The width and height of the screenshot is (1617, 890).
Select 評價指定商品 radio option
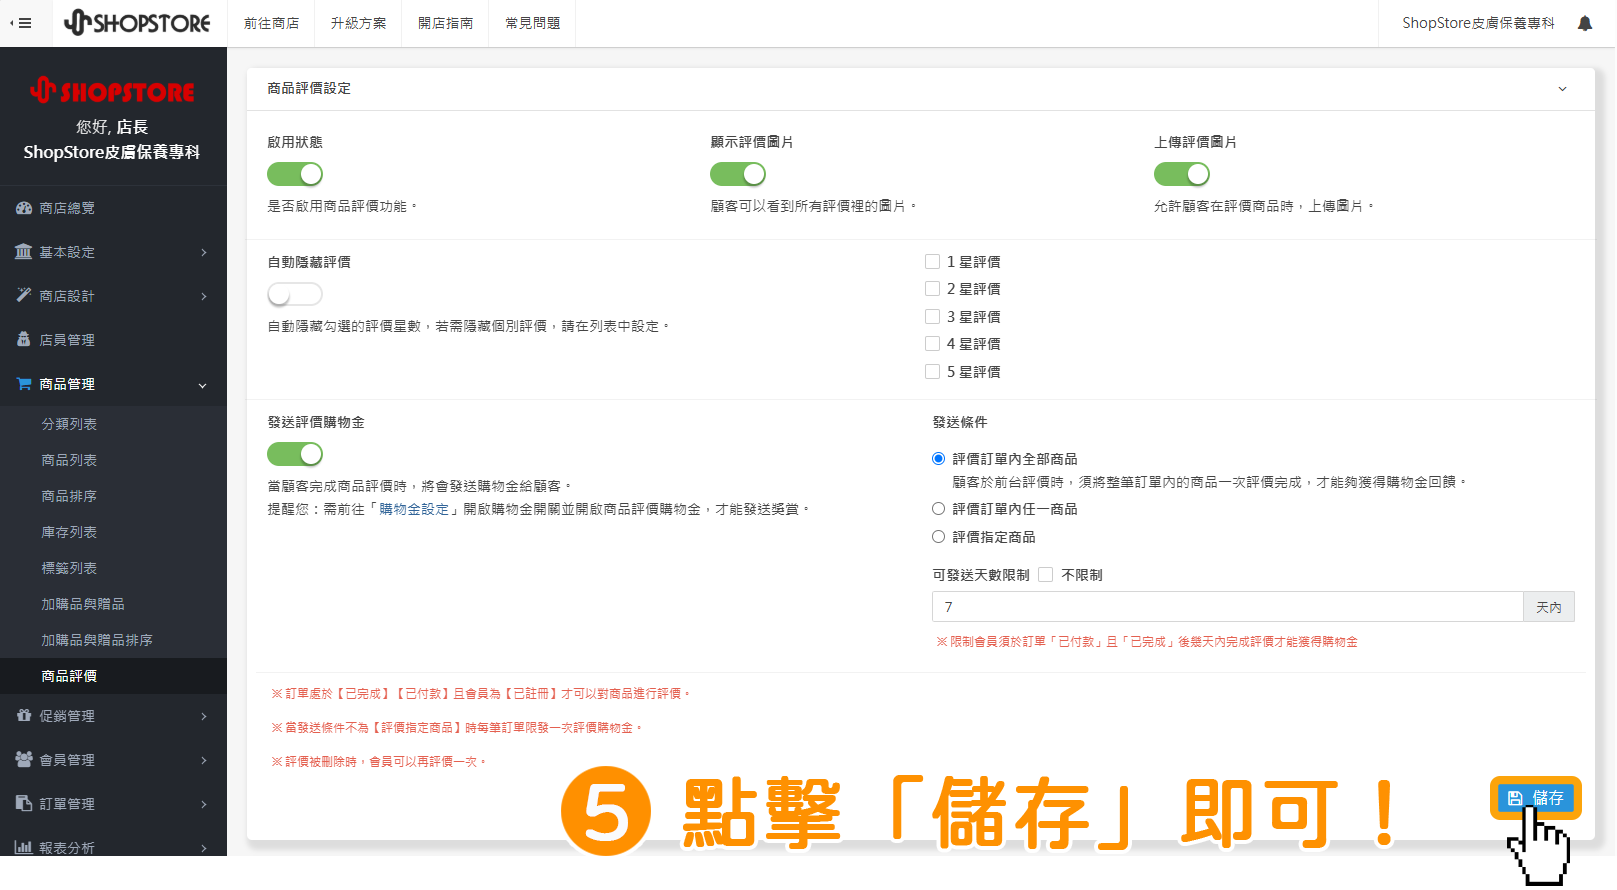(938, 537)
